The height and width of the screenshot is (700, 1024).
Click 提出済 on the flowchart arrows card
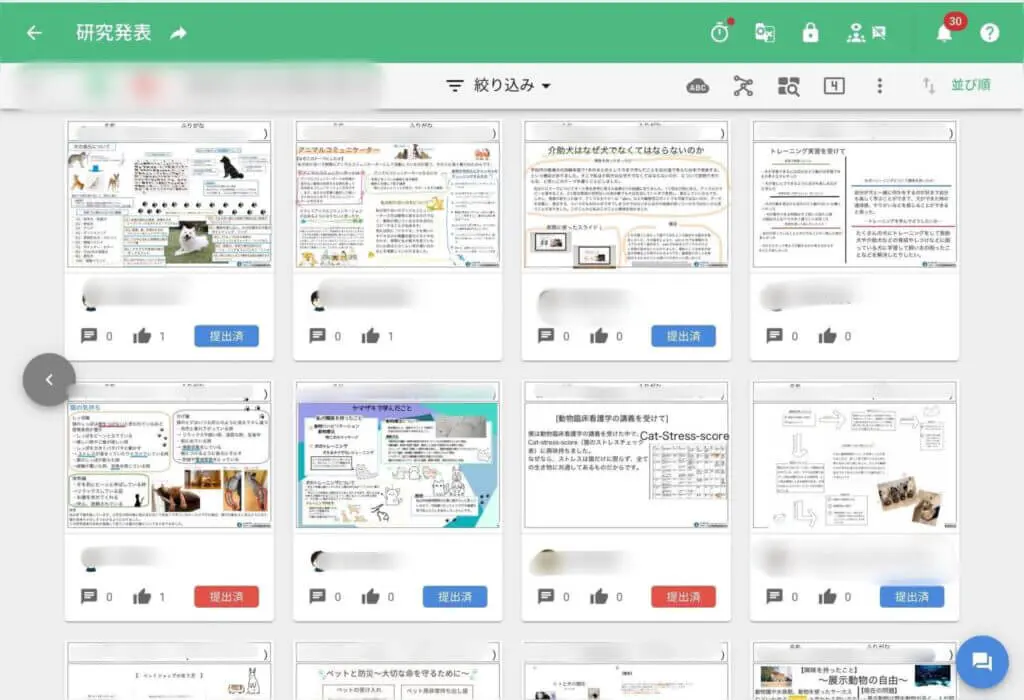(912, 597)
